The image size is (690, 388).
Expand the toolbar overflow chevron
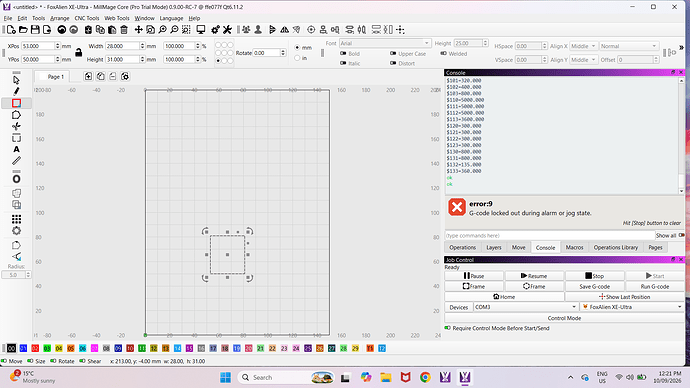click(x=681, y=47)
